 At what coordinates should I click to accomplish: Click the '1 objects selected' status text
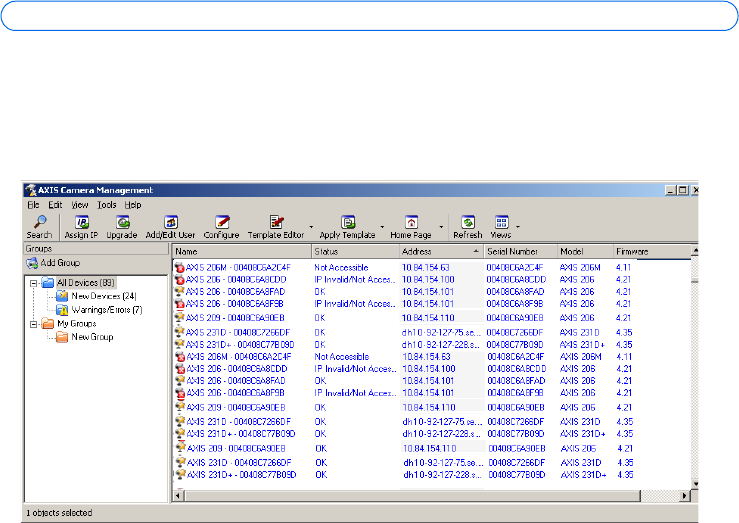click(x=59, y=513)
